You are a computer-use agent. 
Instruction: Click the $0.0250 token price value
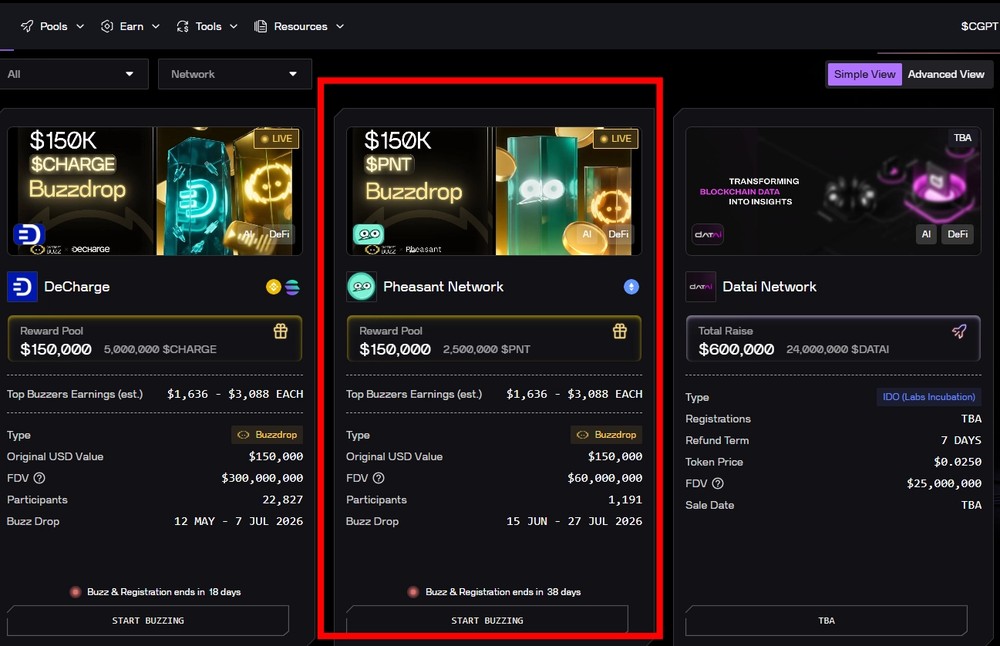coord(957,462)
